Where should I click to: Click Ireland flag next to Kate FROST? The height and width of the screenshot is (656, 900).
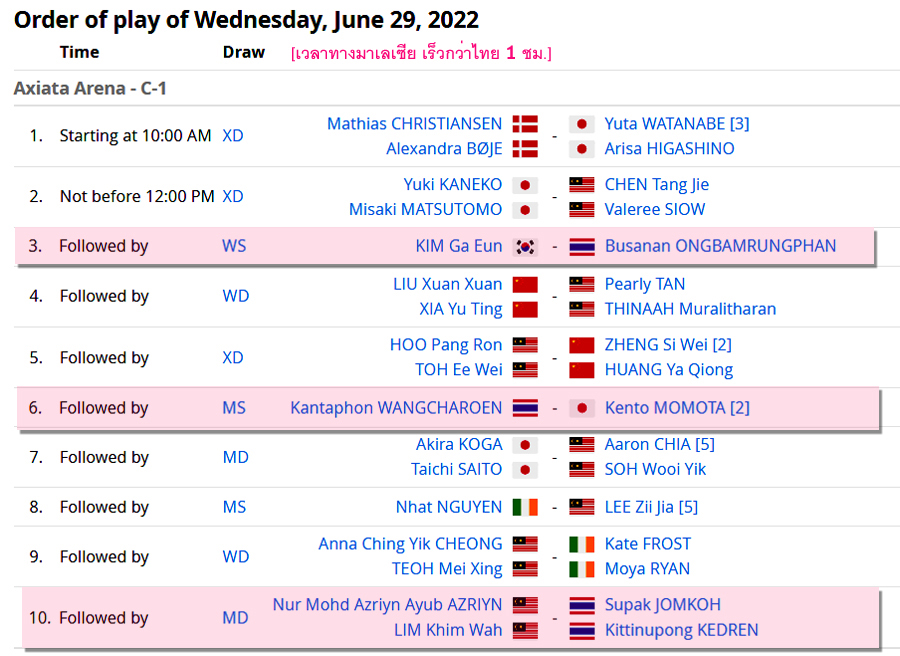coord(581,544)
